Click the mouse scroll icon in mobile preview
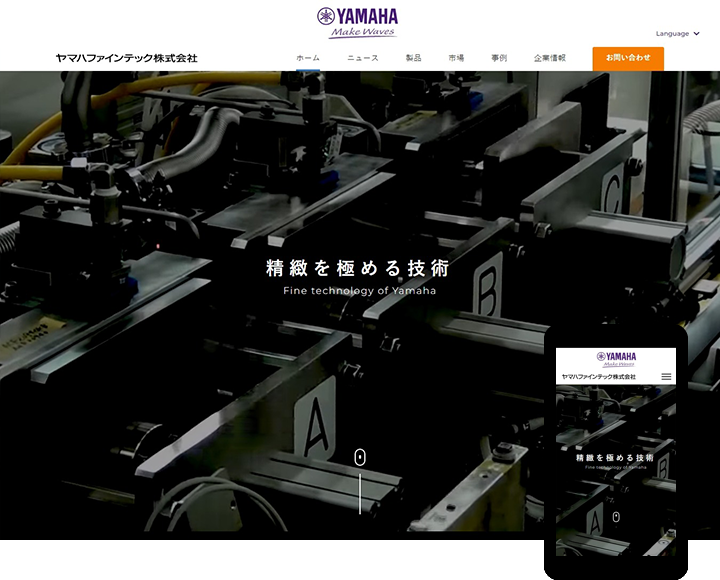The width and height of the screenshot is (720, 580). tap(616, 517)
